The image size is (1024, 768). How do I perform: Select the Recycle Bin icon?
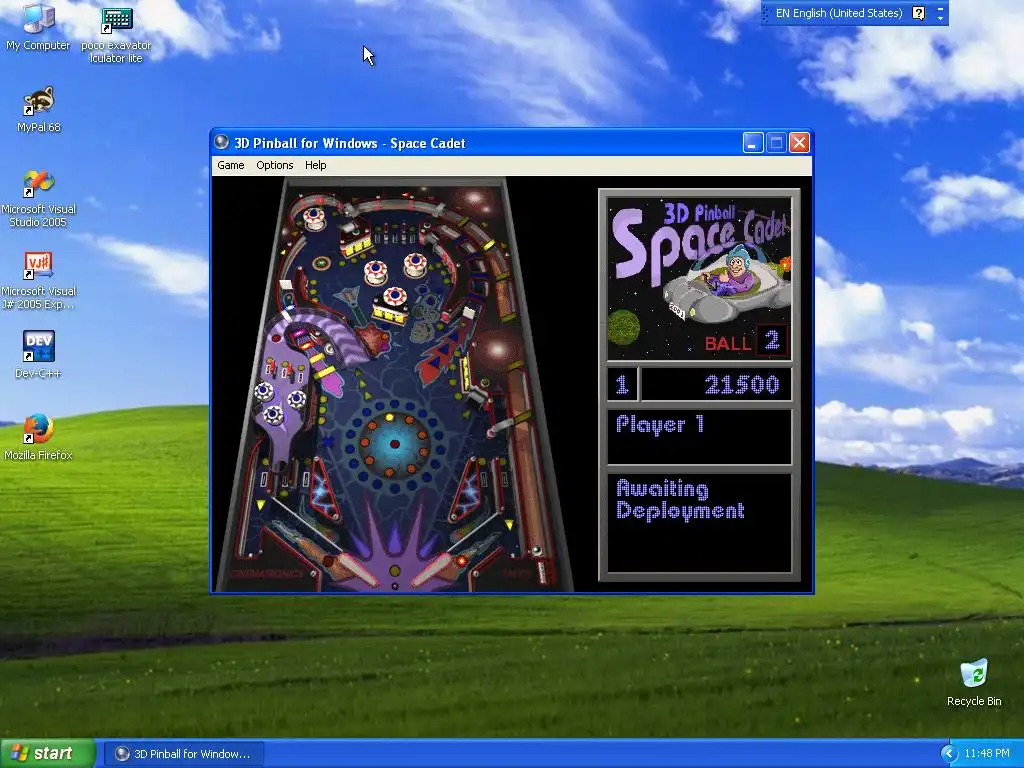coord(974,683)
